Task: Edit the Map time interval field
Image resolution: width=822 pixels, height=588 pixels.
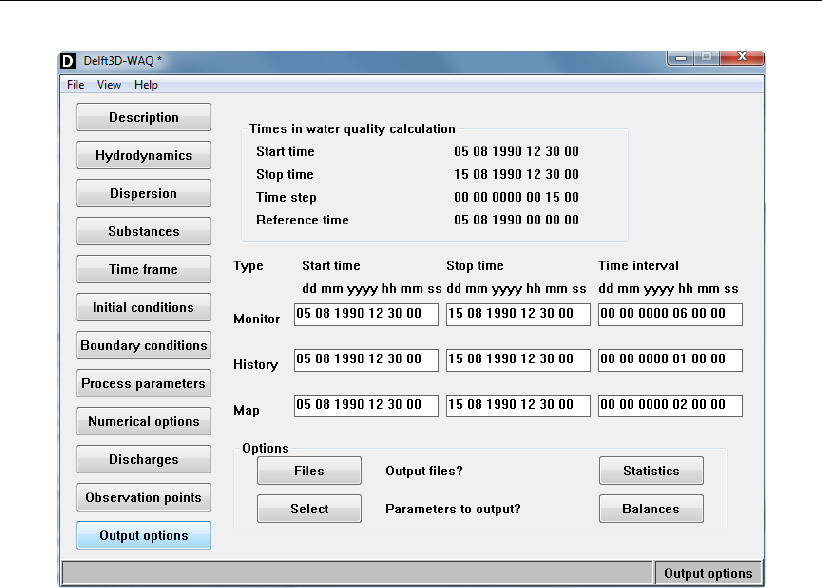Action: click(x=670, y=406)
